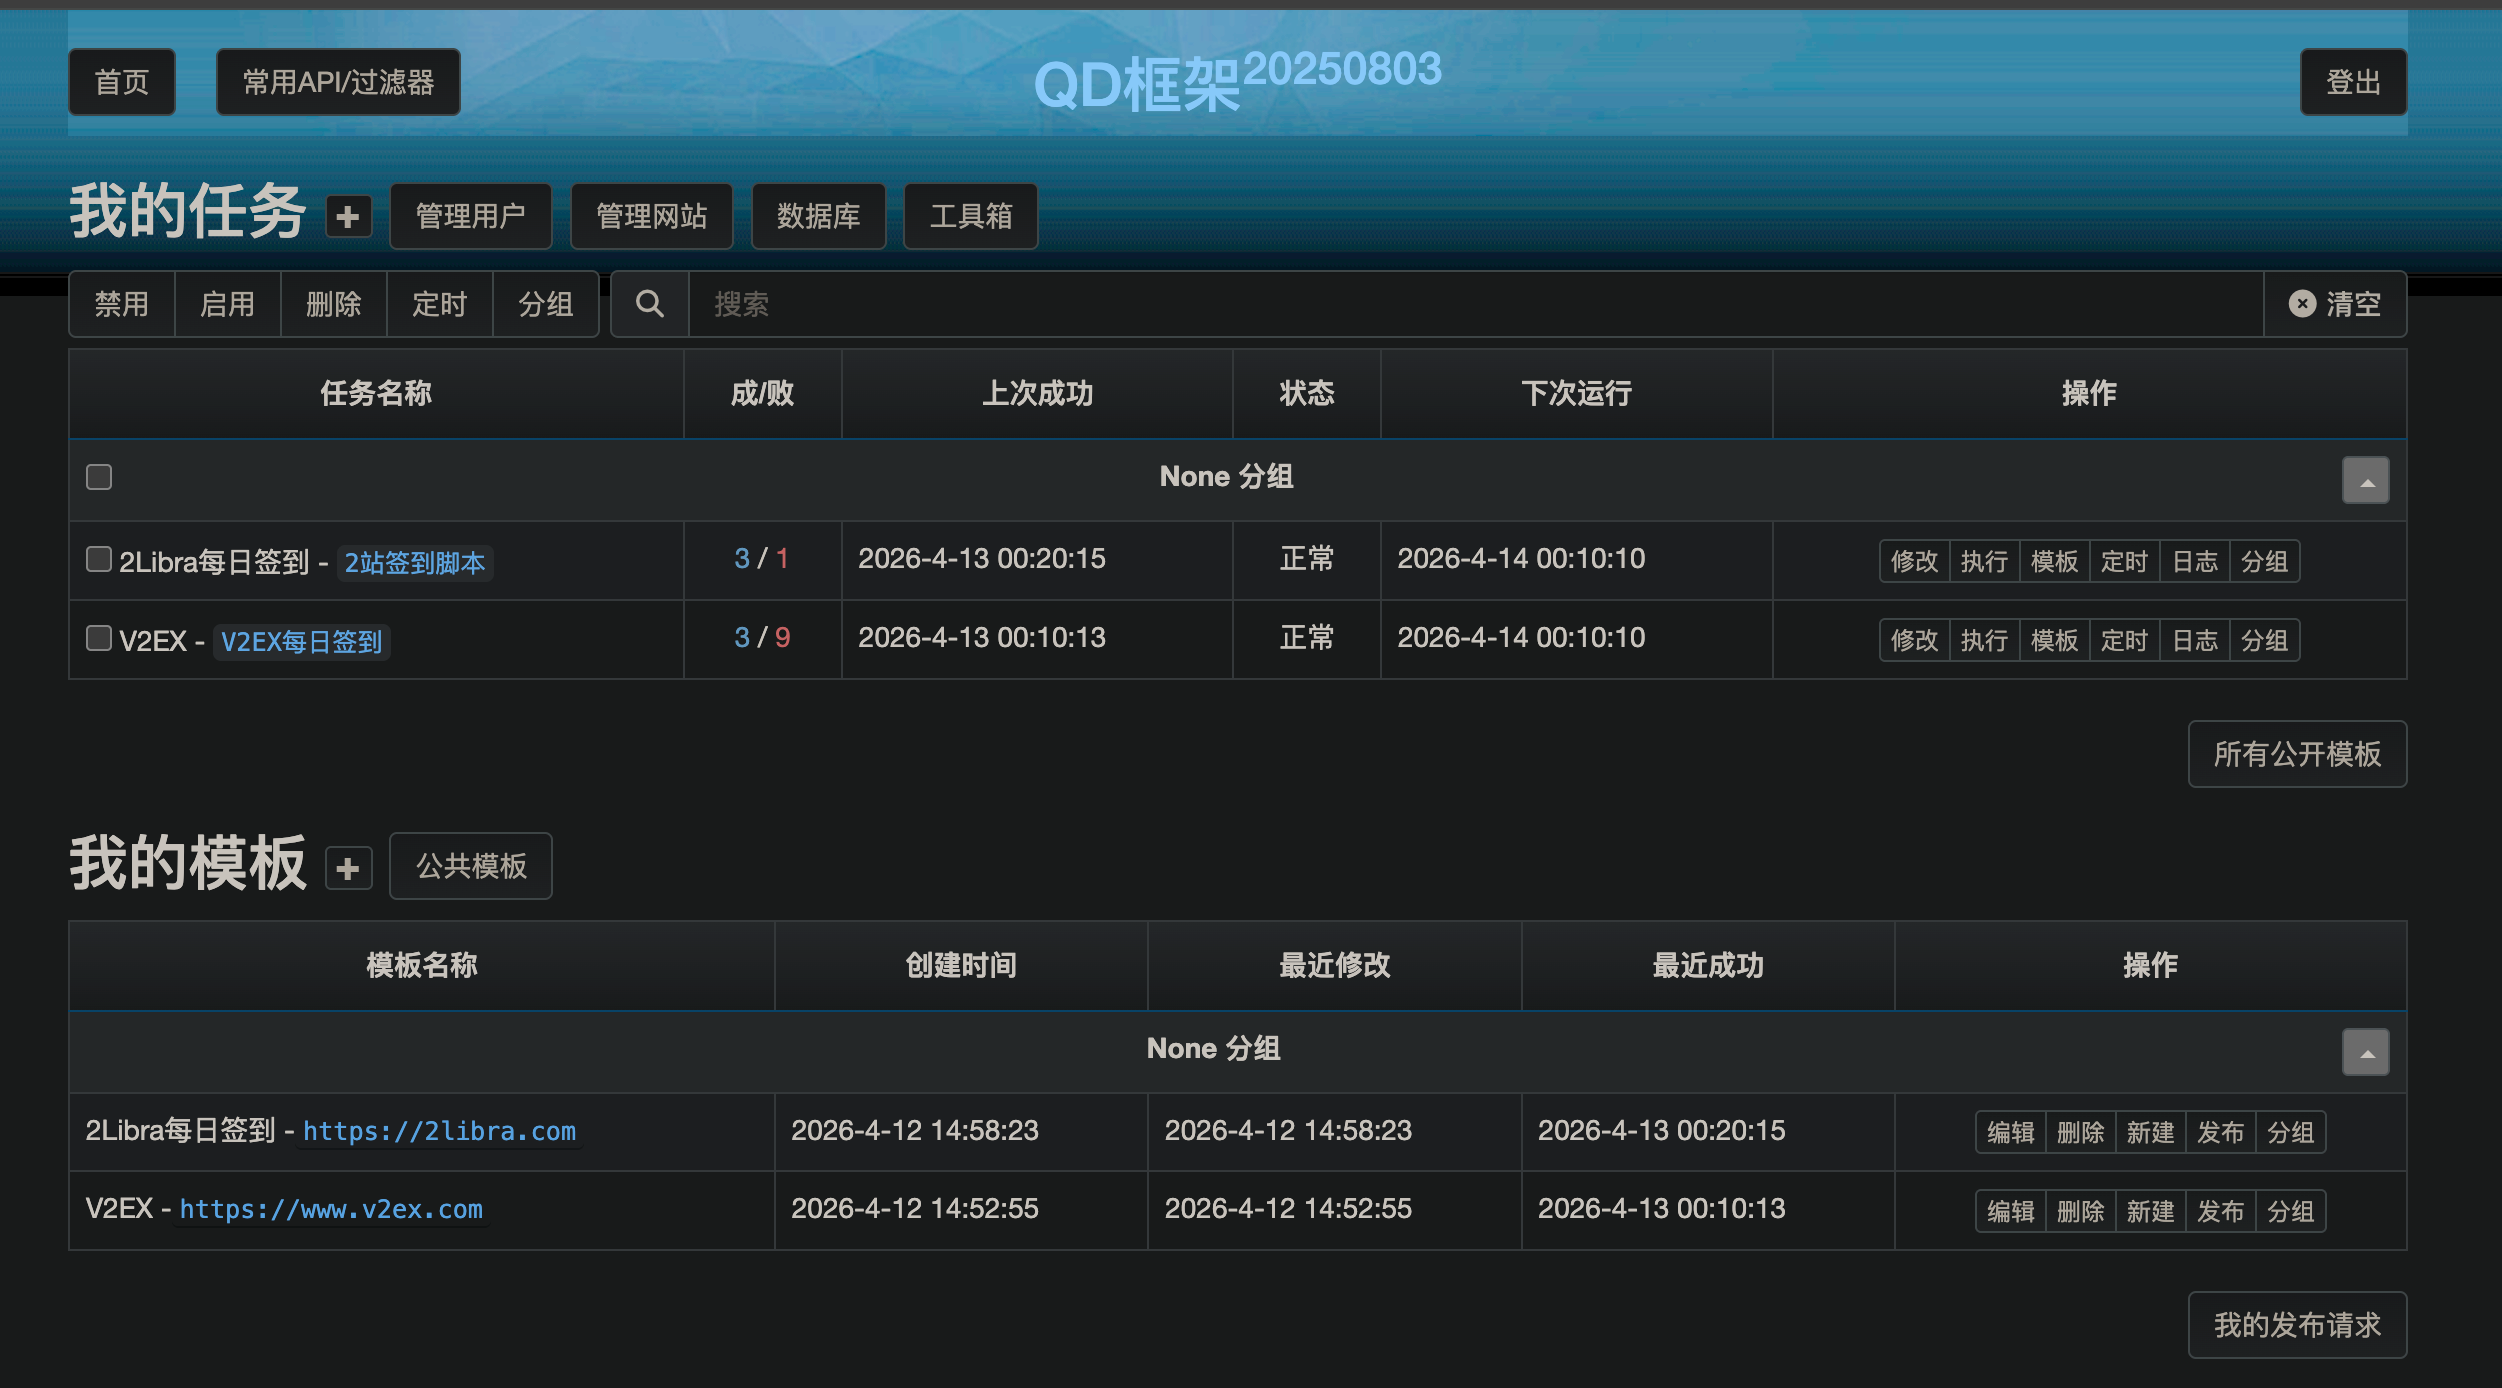
Task: Collapse the tasks None 分组 arrow
Action: (2365, 481)
